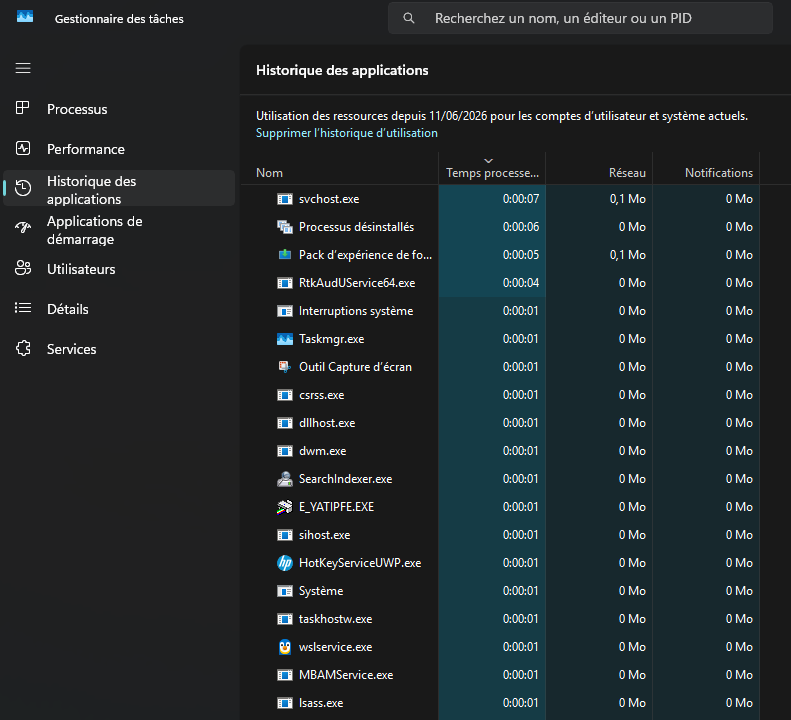Click the Applications de démarrage gauge icon
This screenshot has width=791, height=720.
23,228
